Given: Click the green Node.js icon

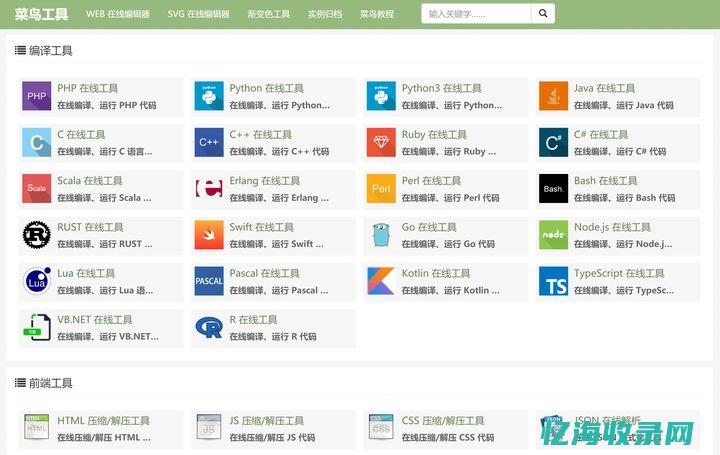Looking at the screenshot, I should click(553, 235).
